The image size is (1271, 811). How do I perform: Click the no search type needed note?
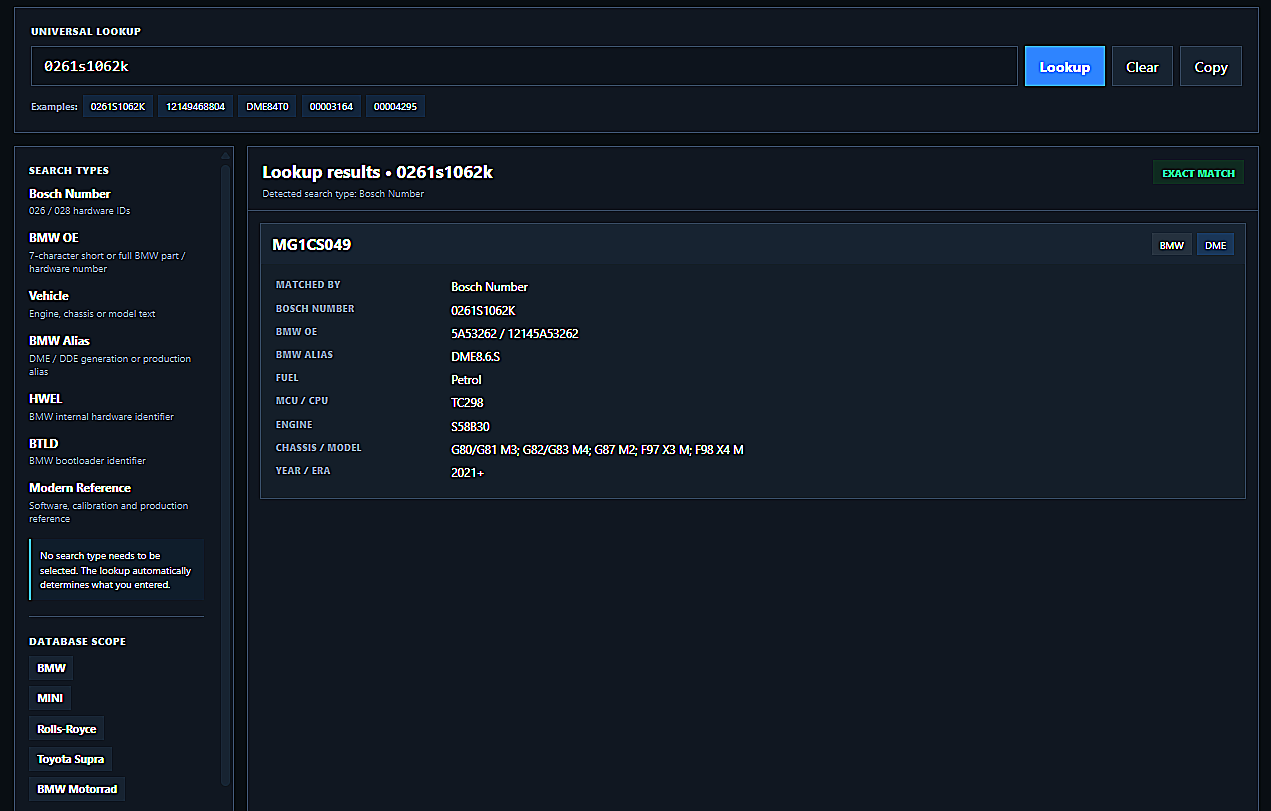point(116,570)
